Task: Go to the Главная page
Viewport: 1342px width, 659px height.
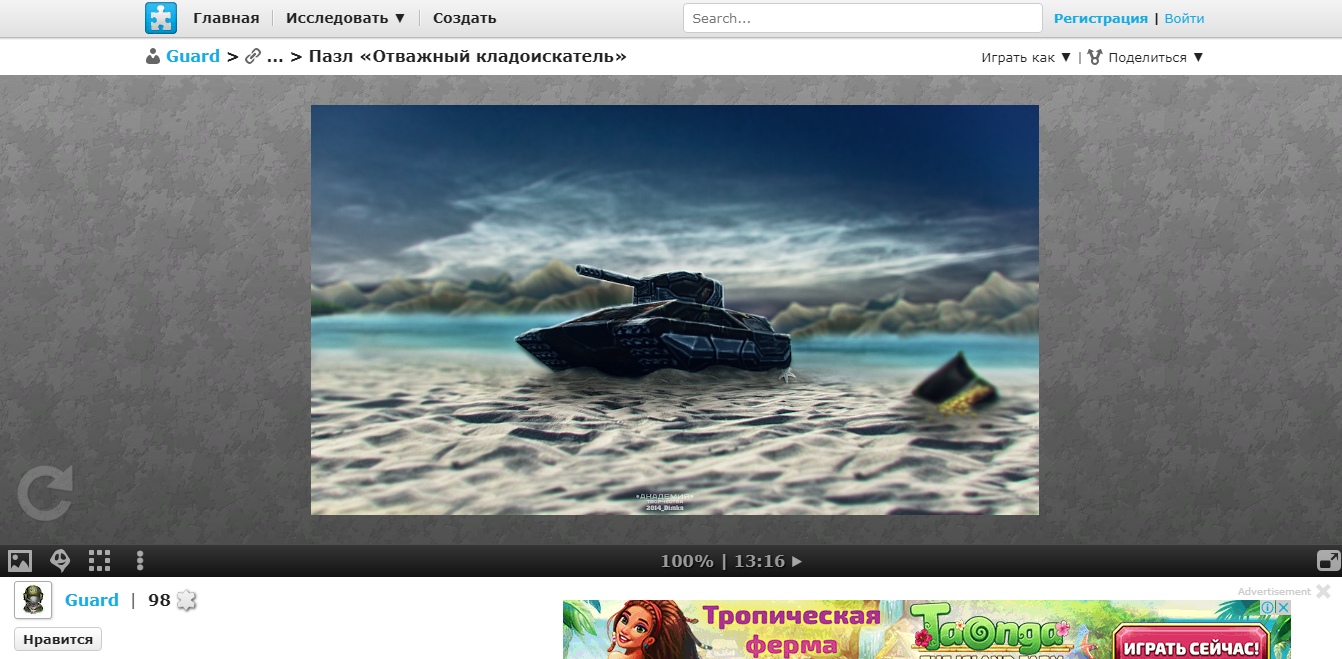Action: point(226,18)
